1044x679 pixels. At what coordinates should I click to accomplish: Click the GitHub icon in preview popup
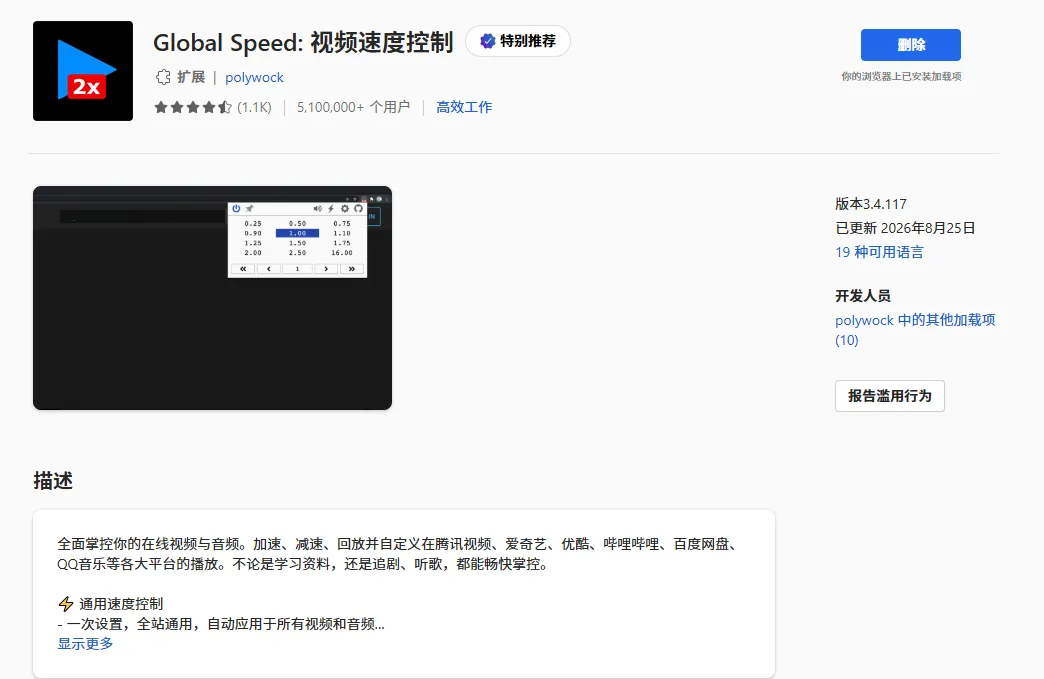pos(358,208)
